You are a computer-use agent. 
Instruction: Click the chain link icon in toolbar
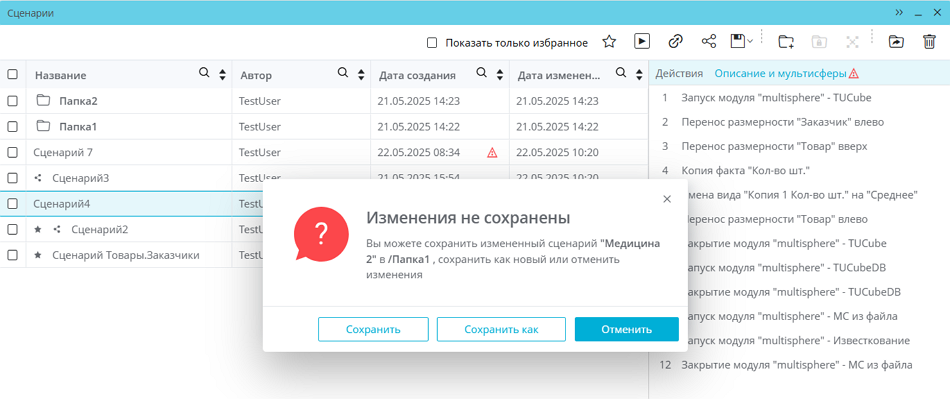coord(676,41)
